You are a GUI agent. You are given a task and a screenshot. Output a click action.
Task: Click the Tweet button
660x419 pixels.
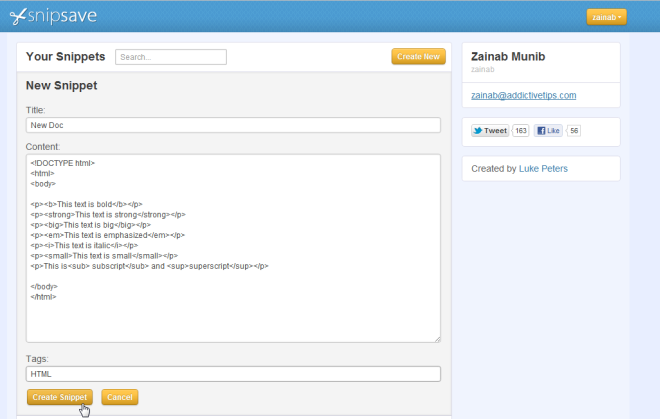490,131
